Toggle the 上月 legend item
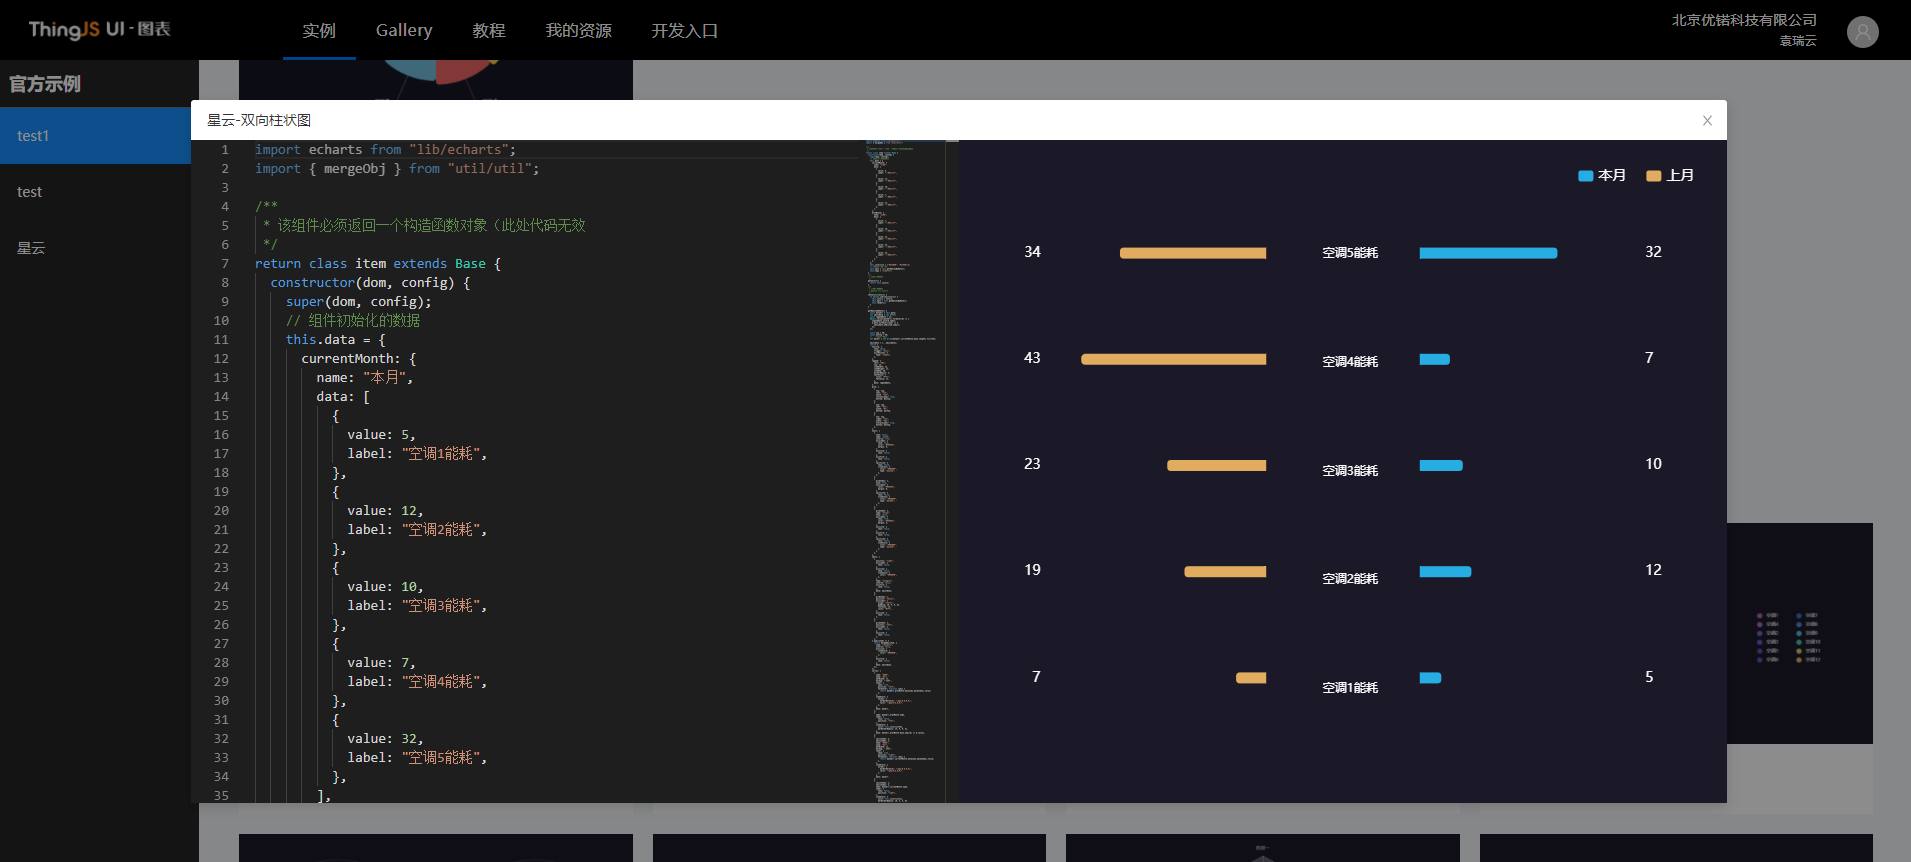Screen dimensions: 1911x862 tap(1670, 176)
